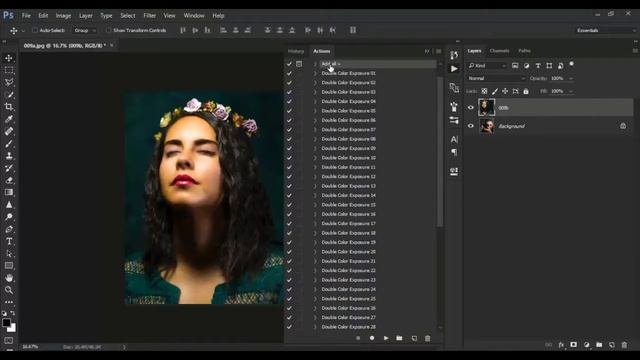The image size is (640, 360).
Task: Open the Essentials workspace dropdown
Action: (606, 30)
